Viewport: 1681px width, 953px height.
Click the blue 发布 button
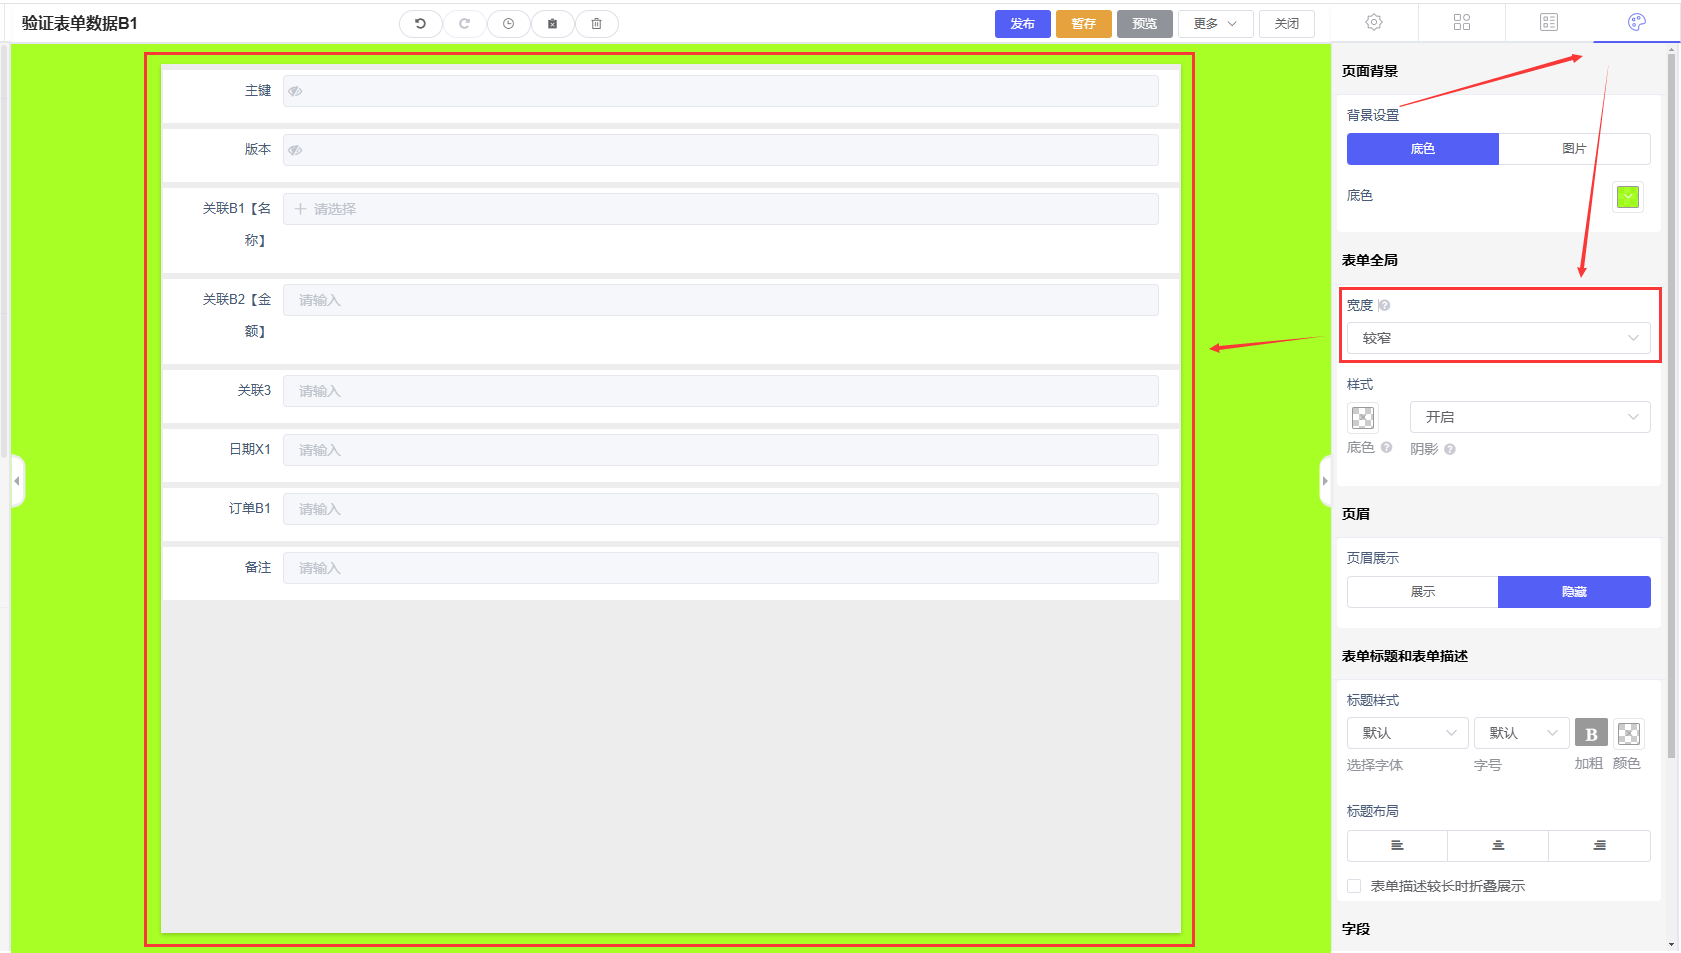point(1022,24)
